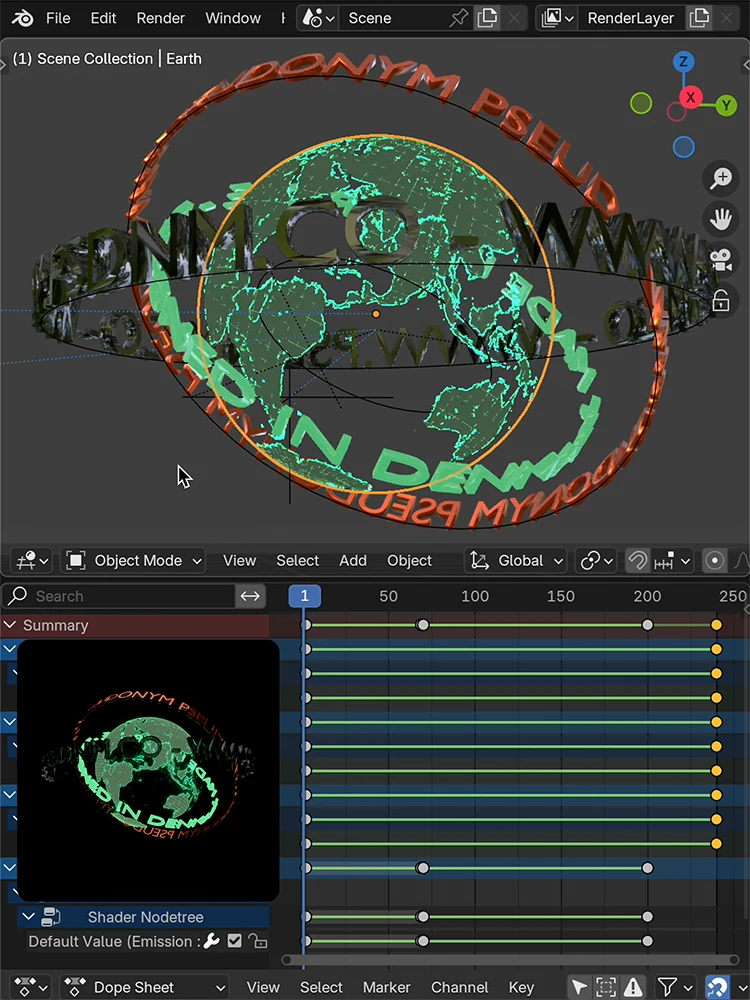Select the Shader Nodetree row label
The image size is (750, 1000).
click(145, 917)
